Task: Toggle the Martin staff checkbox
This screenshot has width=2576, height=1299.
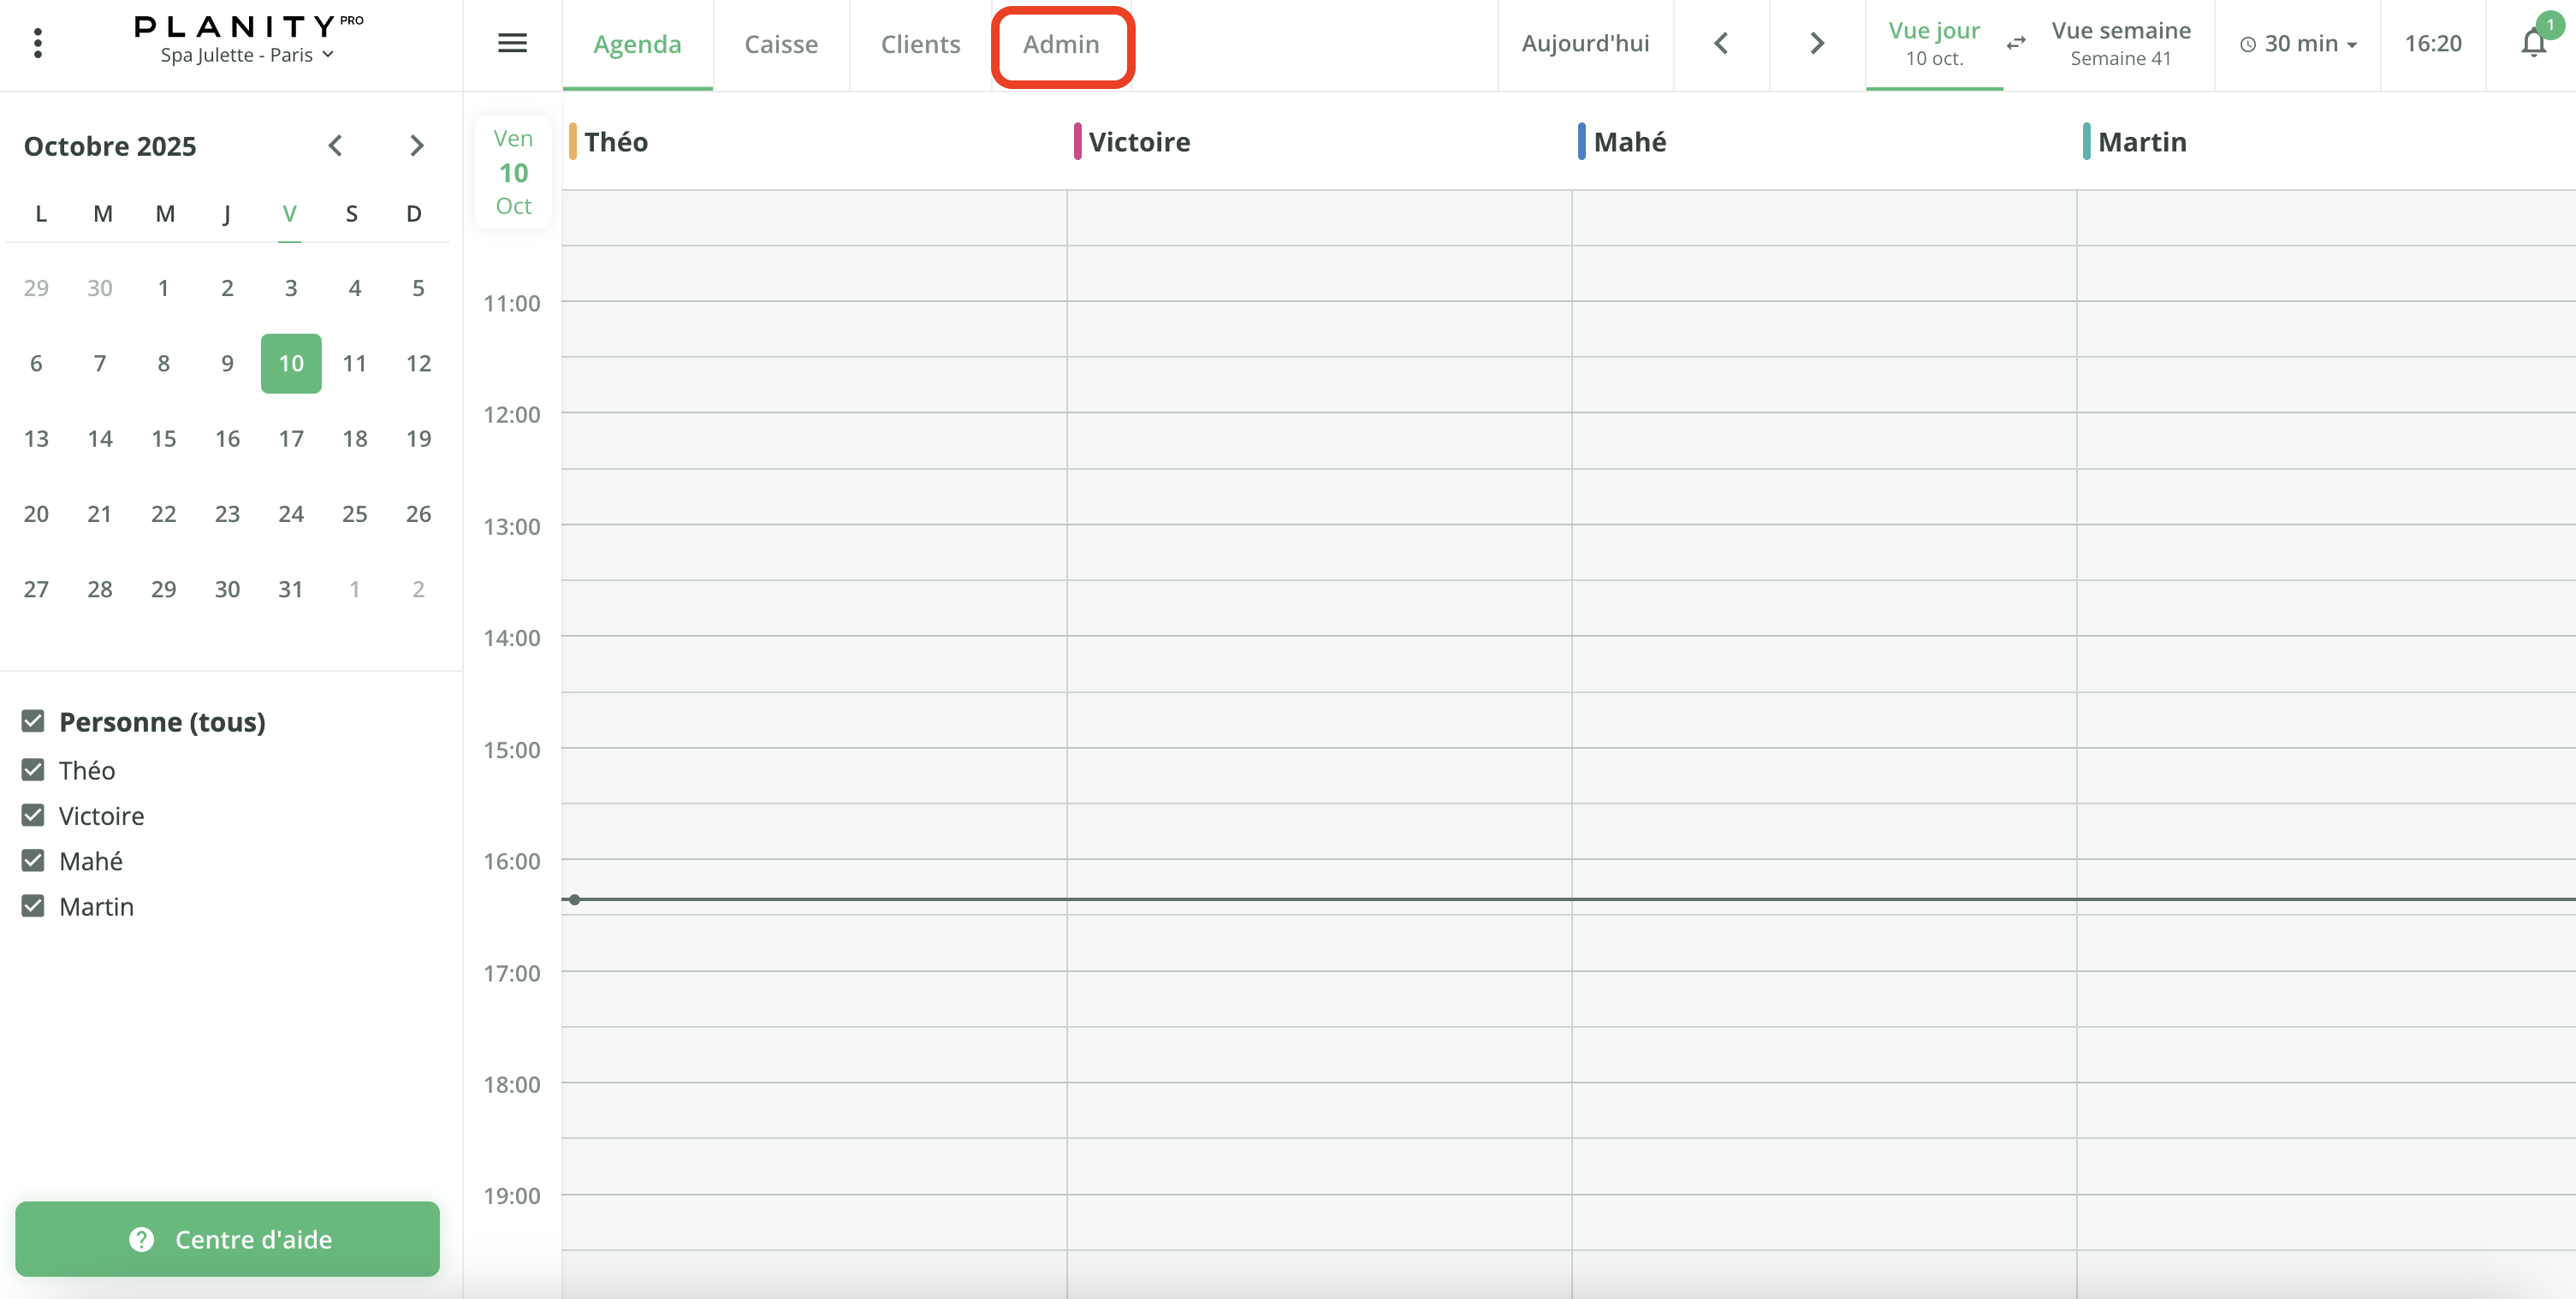Action: [33, 906]
